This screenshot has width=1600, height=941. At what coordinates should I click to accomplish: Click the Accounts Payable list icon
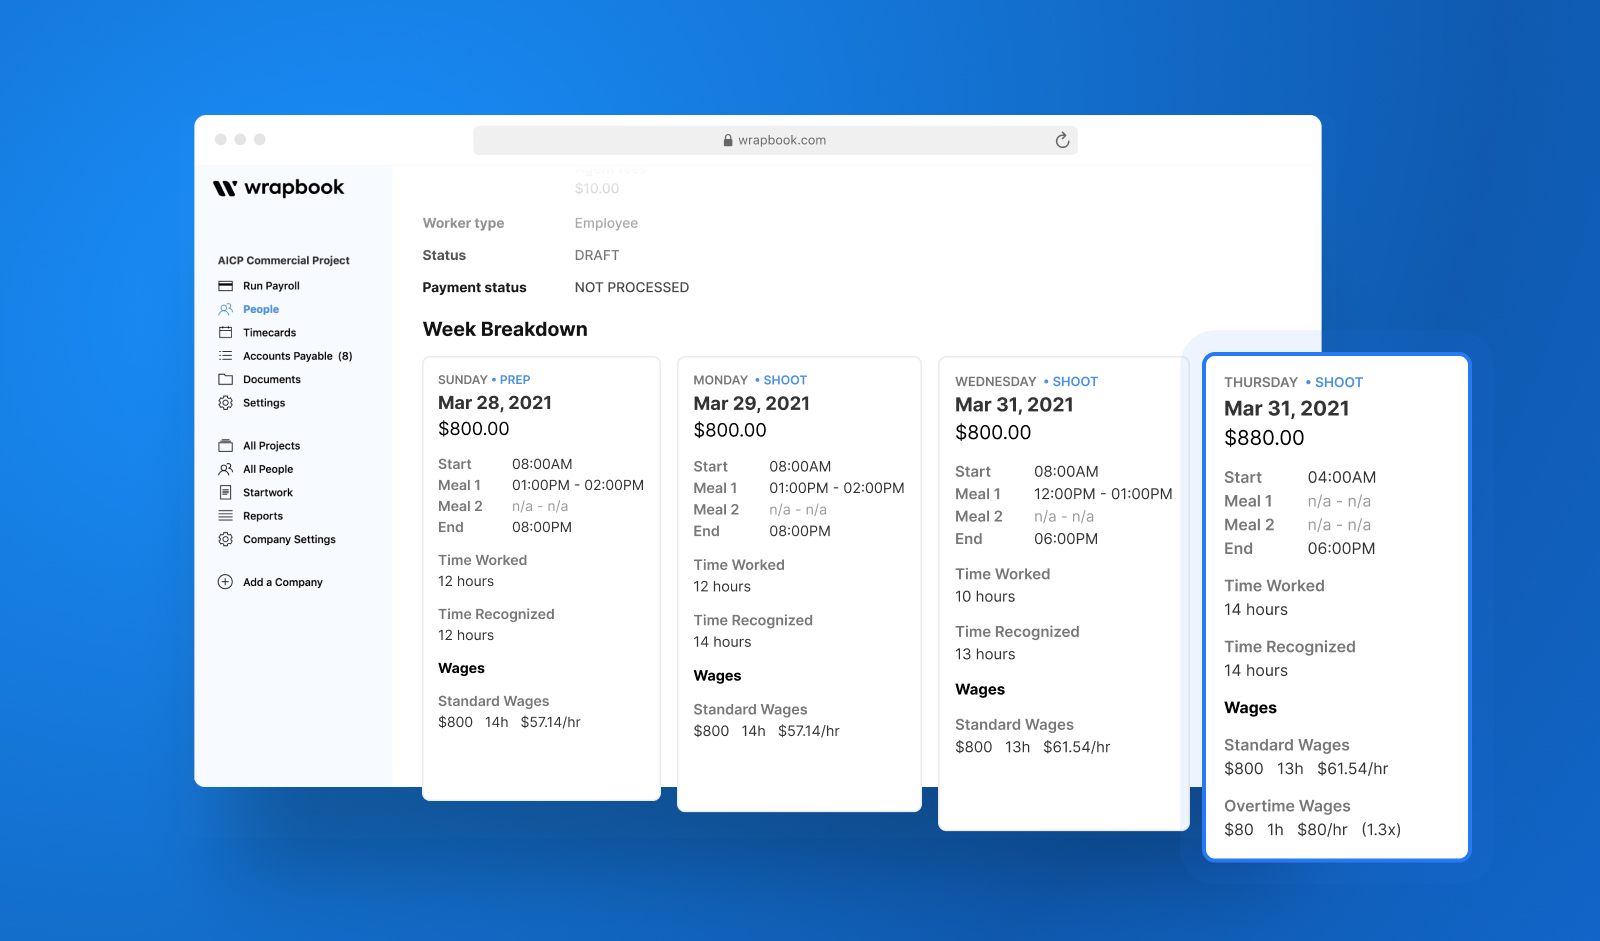tap(225, 356)
